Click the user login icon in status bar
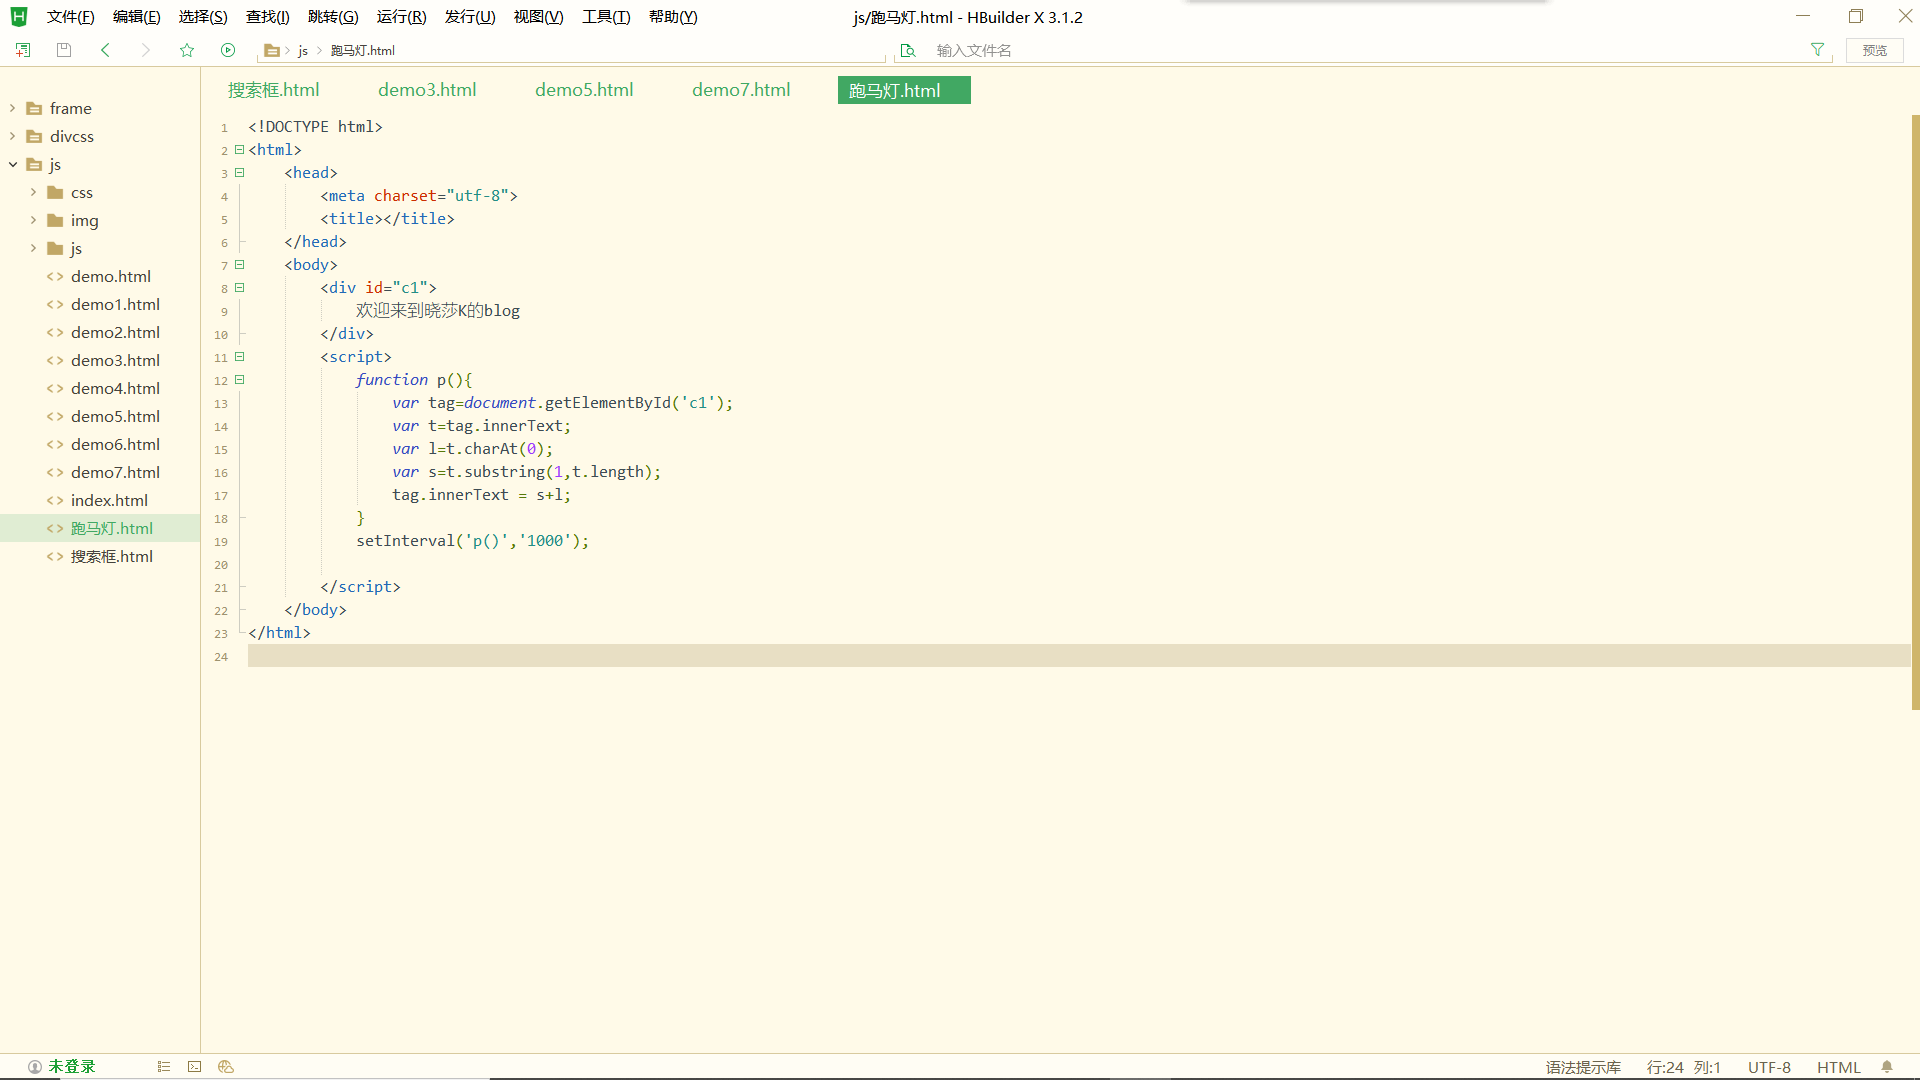Image resolution: width=1920 pixels, height=1080 pixels. [x=35, y=1067]
